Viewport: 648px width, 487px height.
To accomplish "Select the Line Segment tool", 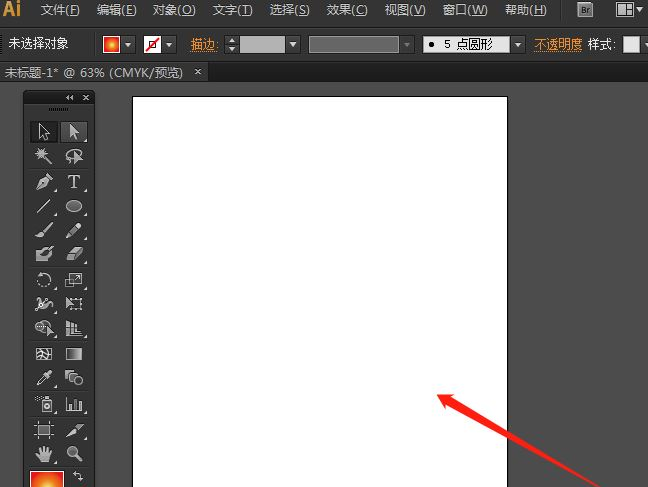I will (x=44, y=206).
